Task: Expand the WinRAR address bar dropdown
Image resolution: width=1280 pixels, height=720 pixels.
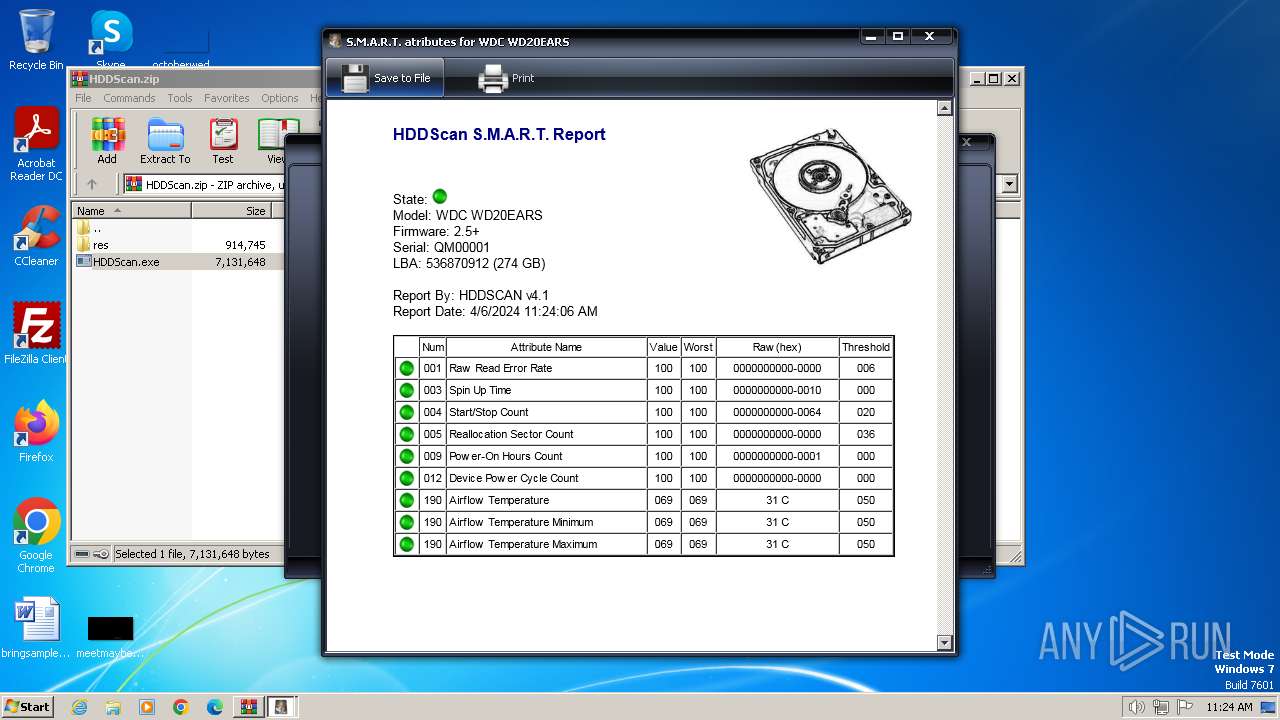Action: tap(1009, 184)
